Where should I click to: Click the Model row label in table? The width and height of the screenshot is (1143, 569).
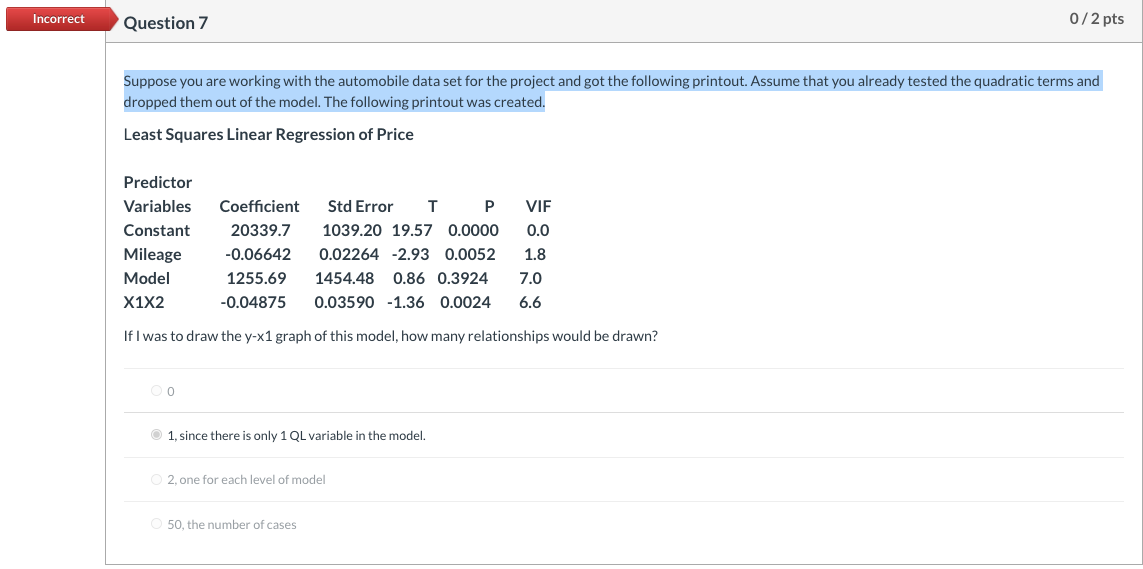tap(147, 278)
